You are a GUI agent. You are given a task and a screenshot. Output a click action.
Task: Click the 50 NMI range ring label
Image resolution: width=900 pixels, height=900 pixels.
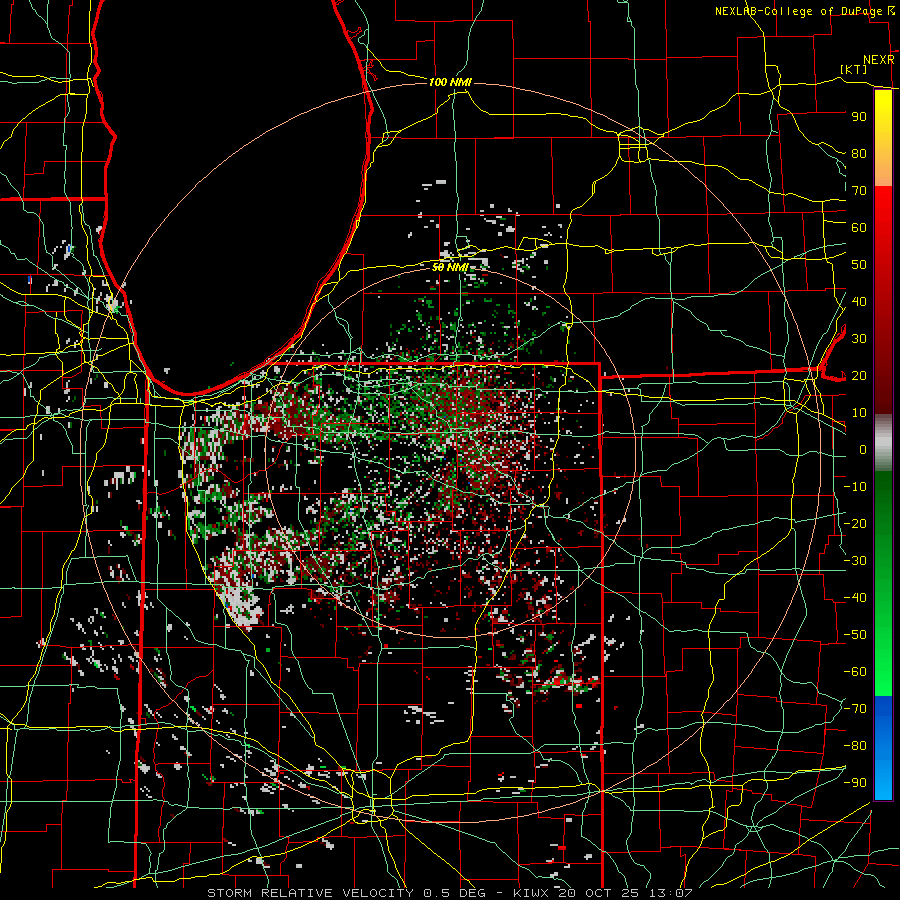(450, 267)
